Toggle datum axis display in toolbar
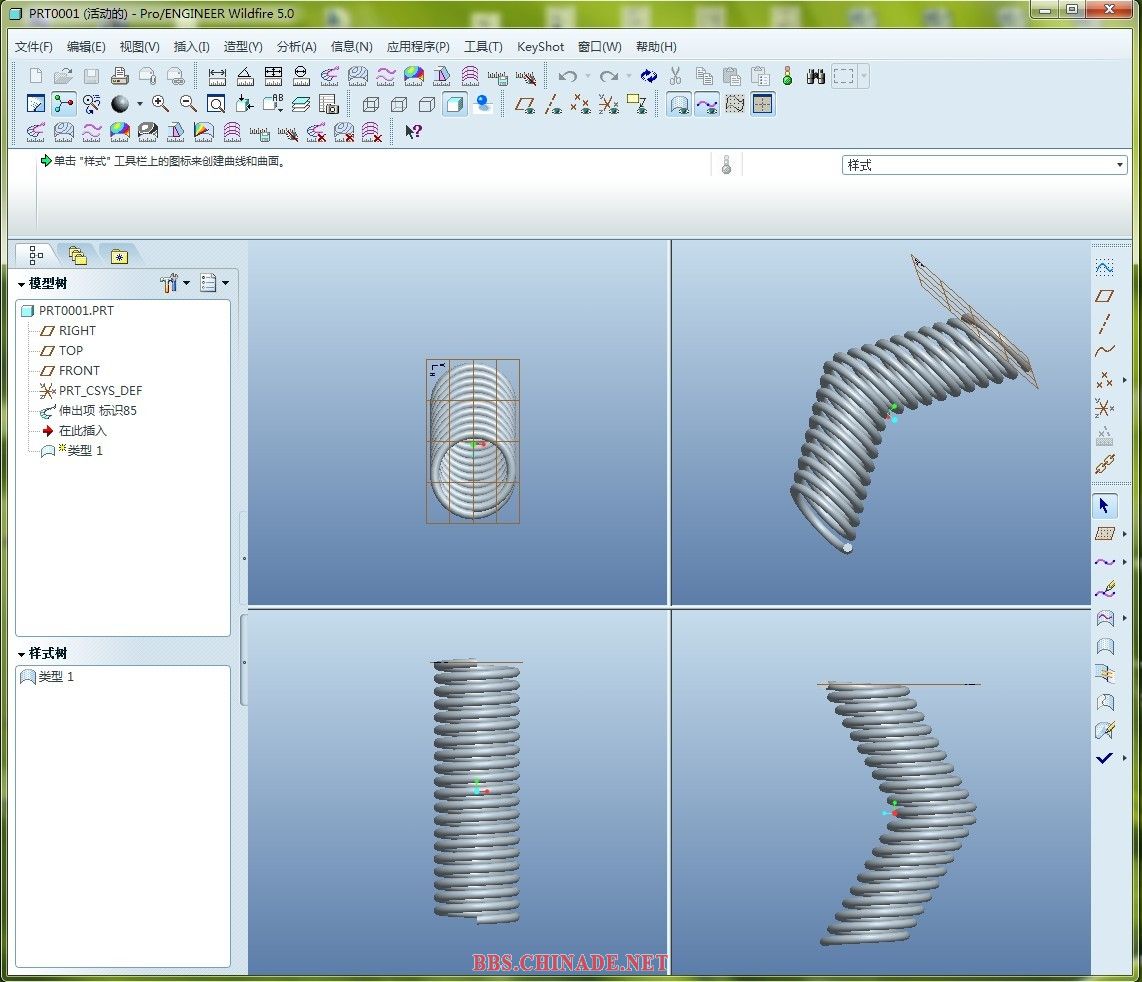Image resolution: width=1142 pixels, height=982 pixels. point(553,104)
